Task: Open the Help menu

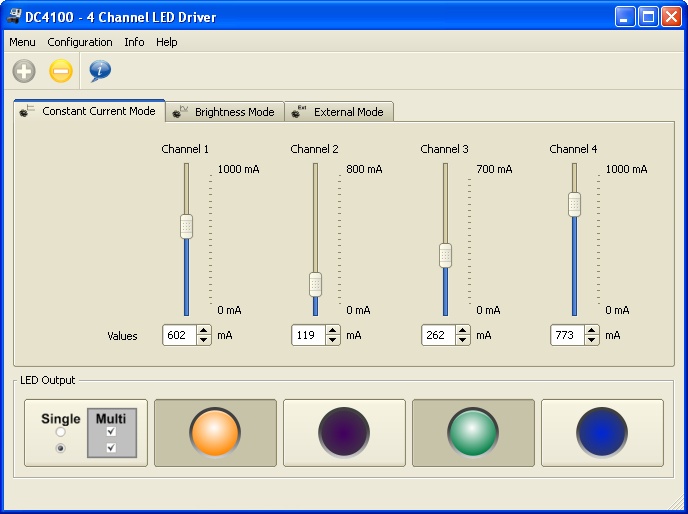Action: coord(167,42)
